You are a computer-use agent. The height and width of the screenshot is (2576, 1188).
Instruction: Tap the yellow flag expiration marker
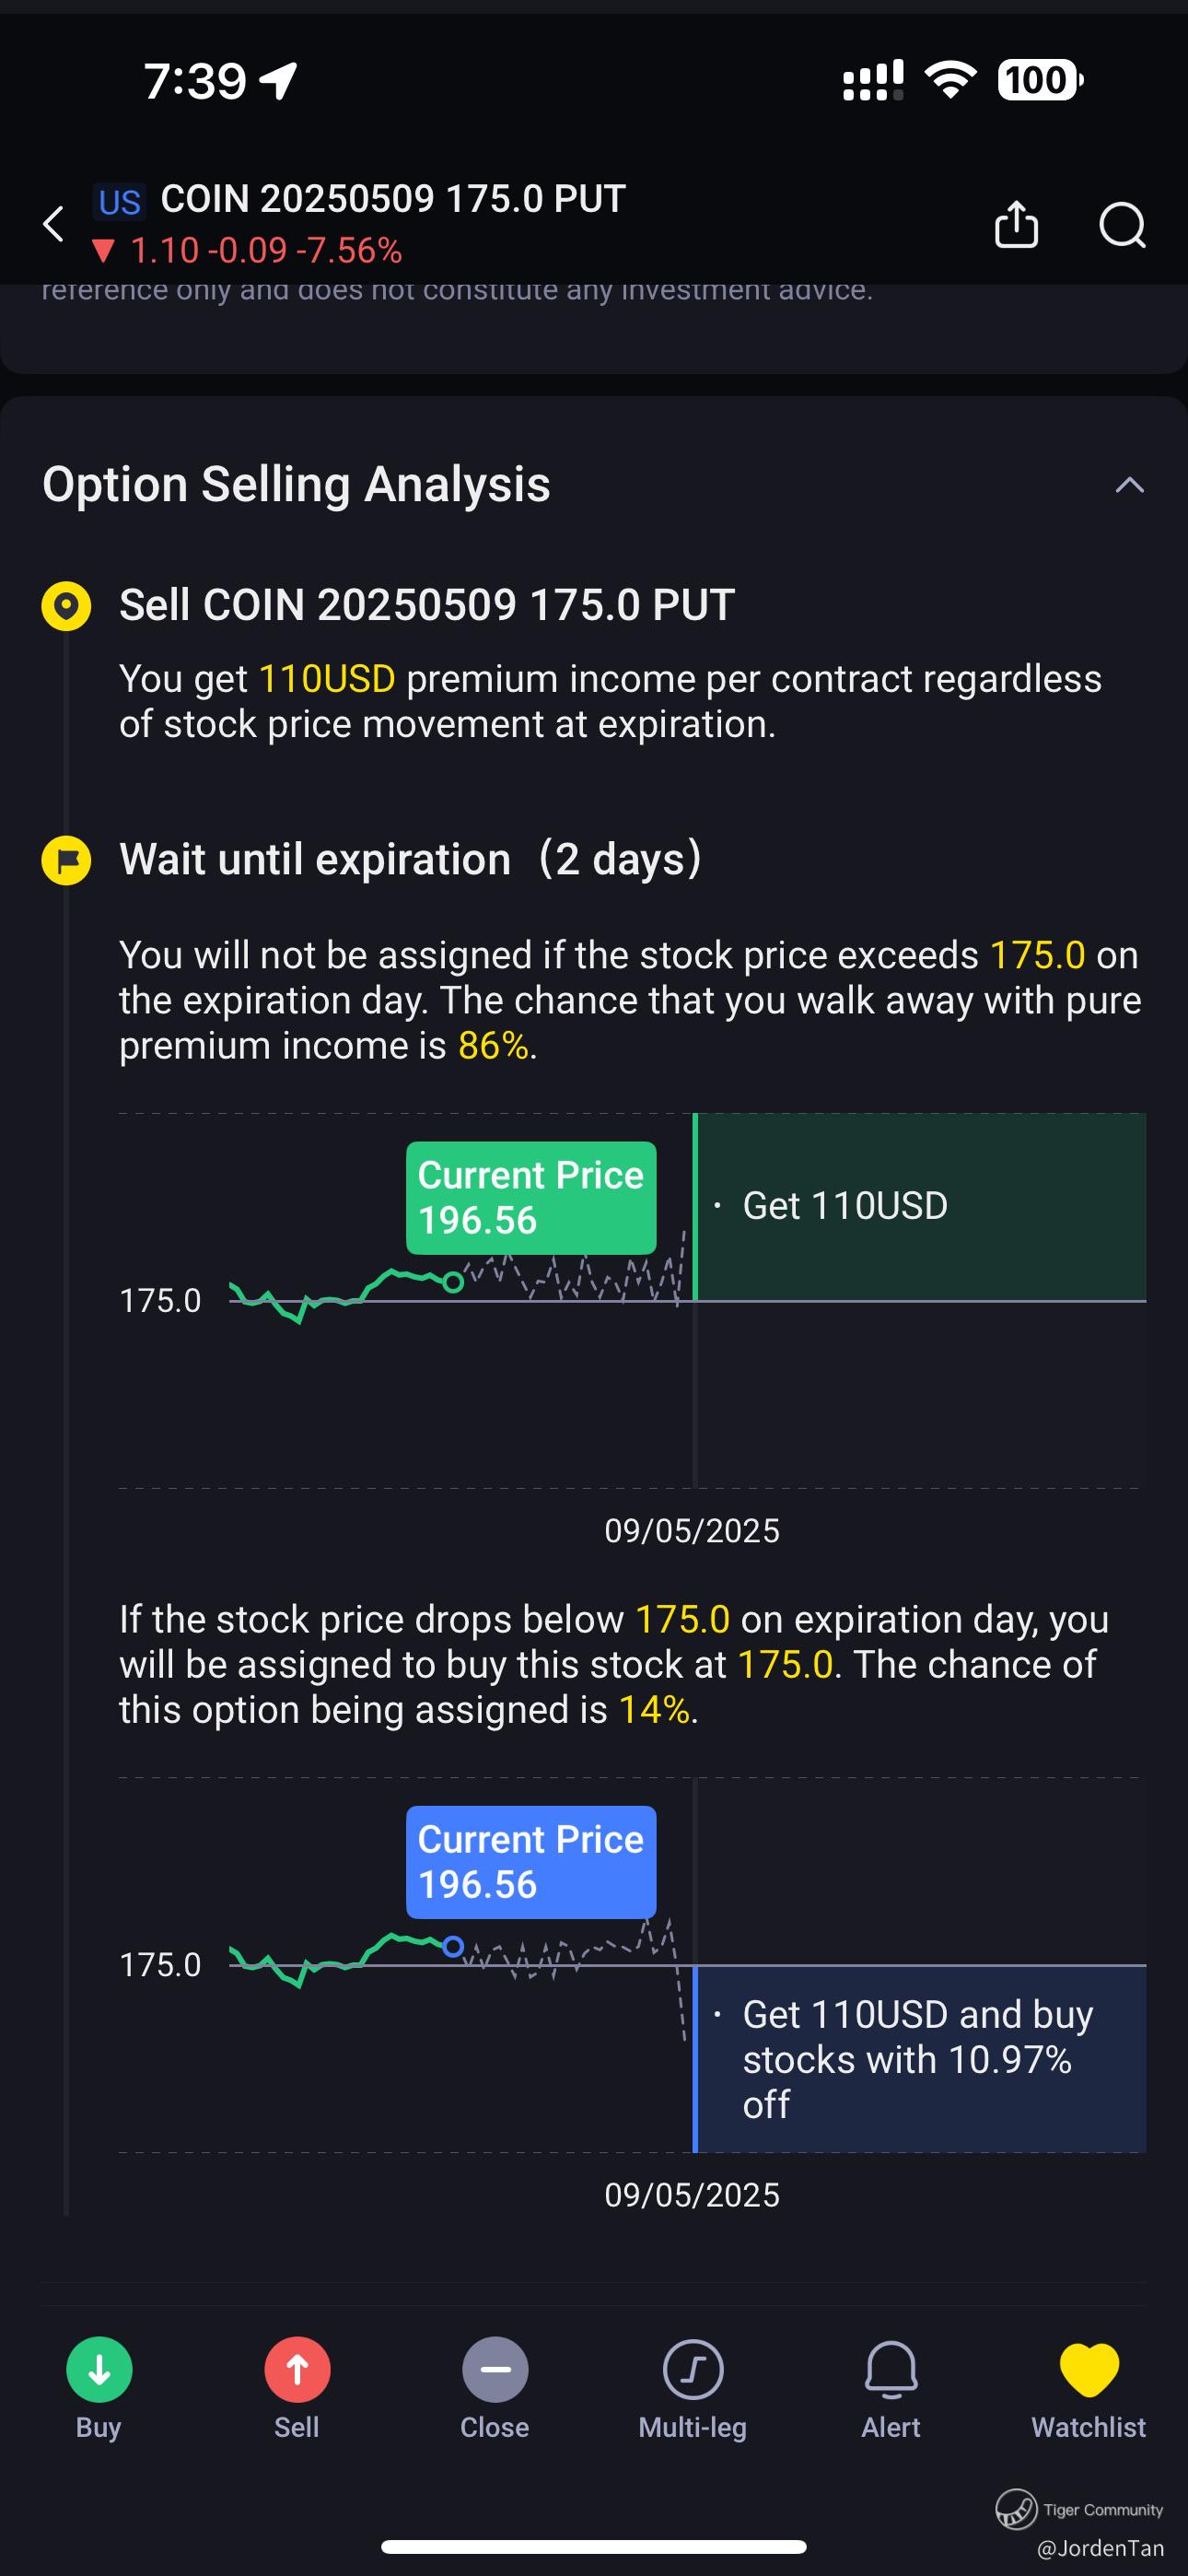coord(66,860)
